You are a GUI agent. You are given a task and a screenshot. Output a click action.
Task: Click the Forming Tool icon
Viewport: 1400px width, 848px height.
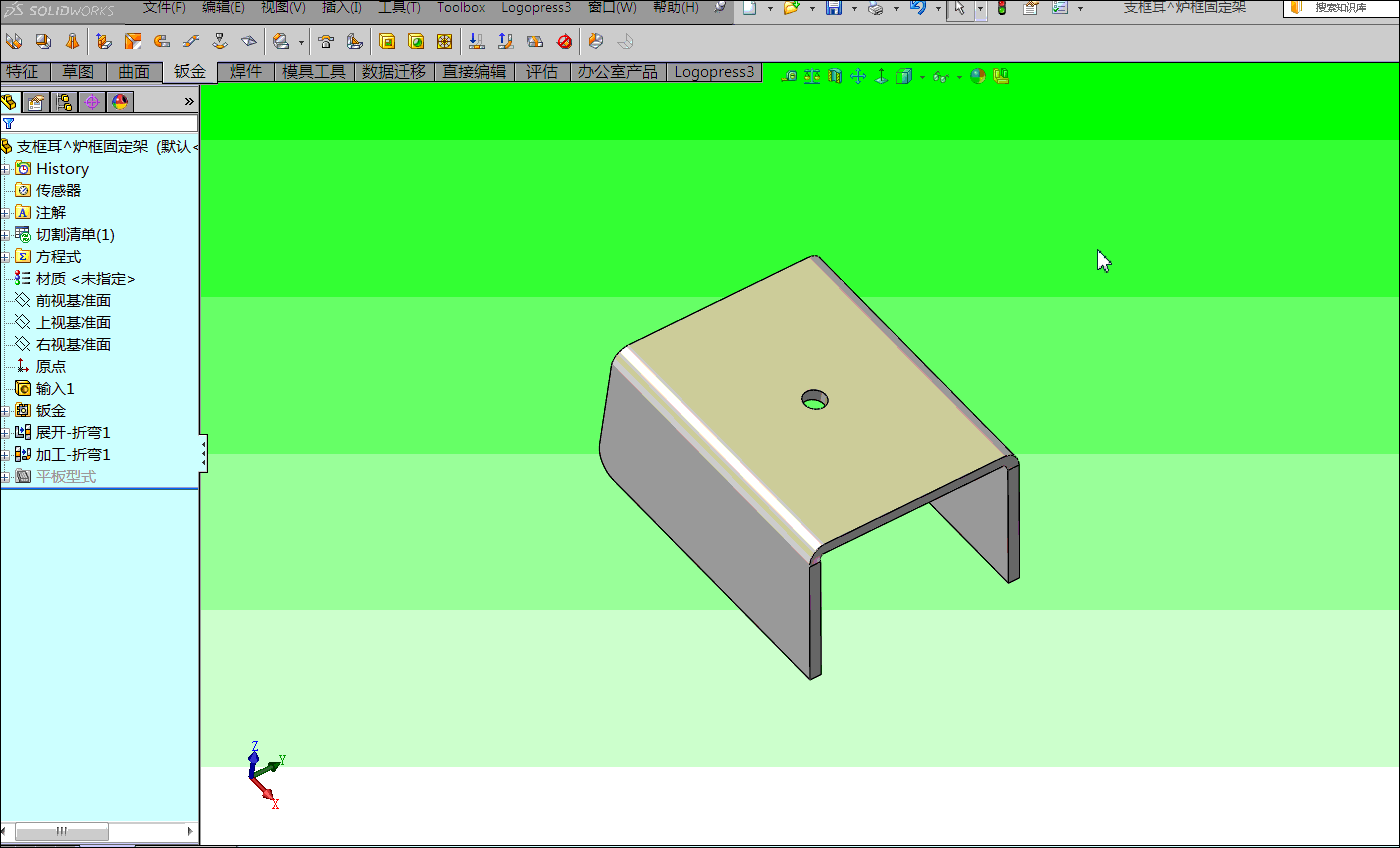point(325,42)
